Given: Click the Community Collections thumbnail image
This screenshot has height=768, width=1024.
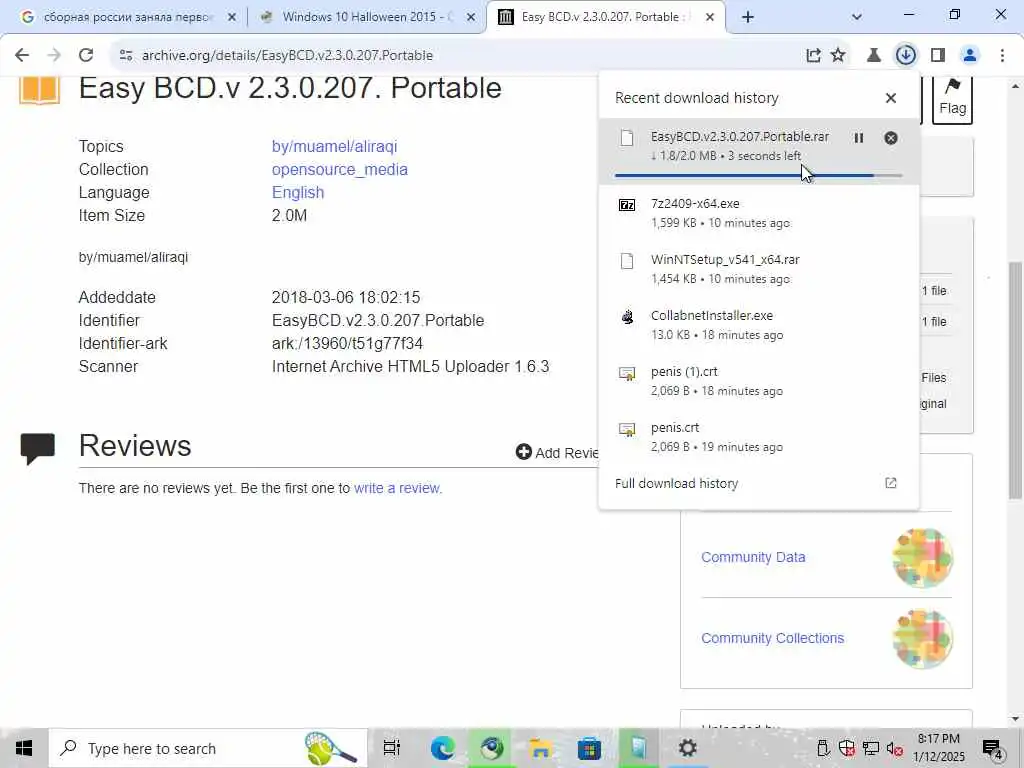Looking at the screenshot, I should [x=923, y=638].
